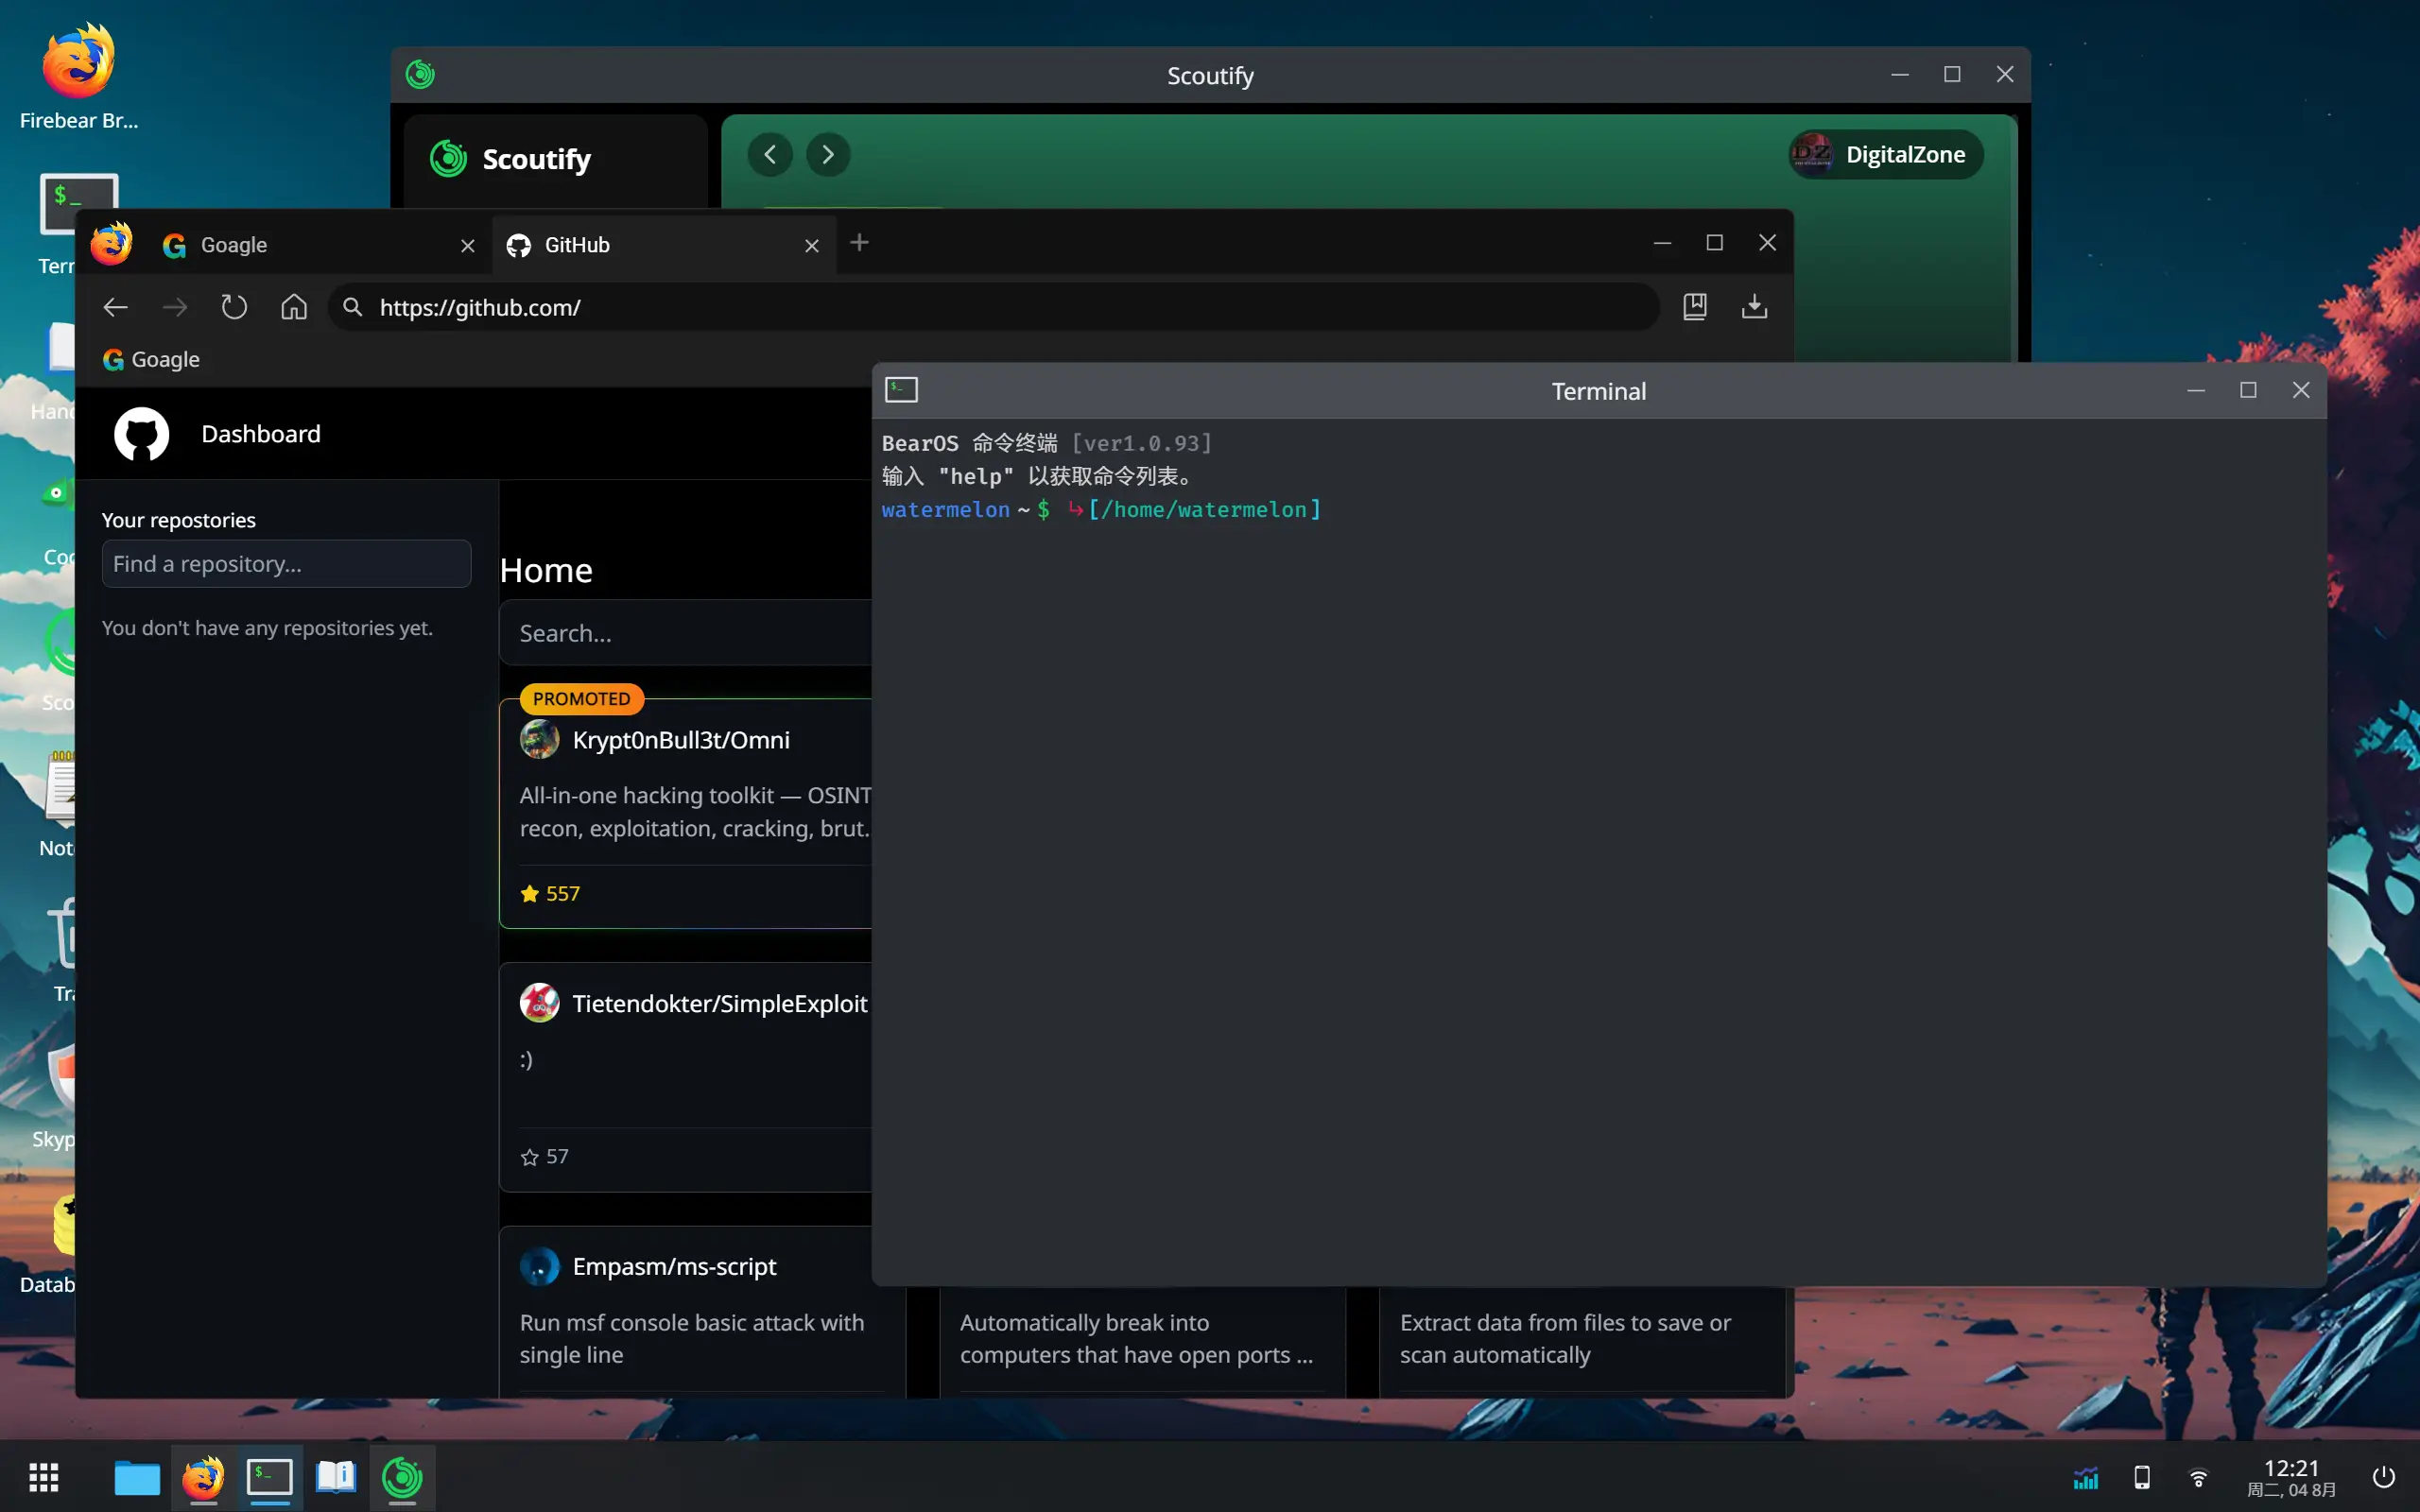Open the file manager from the taskbar
This screenshot has height=1512, width=2420.
[x=137, y=1477]
